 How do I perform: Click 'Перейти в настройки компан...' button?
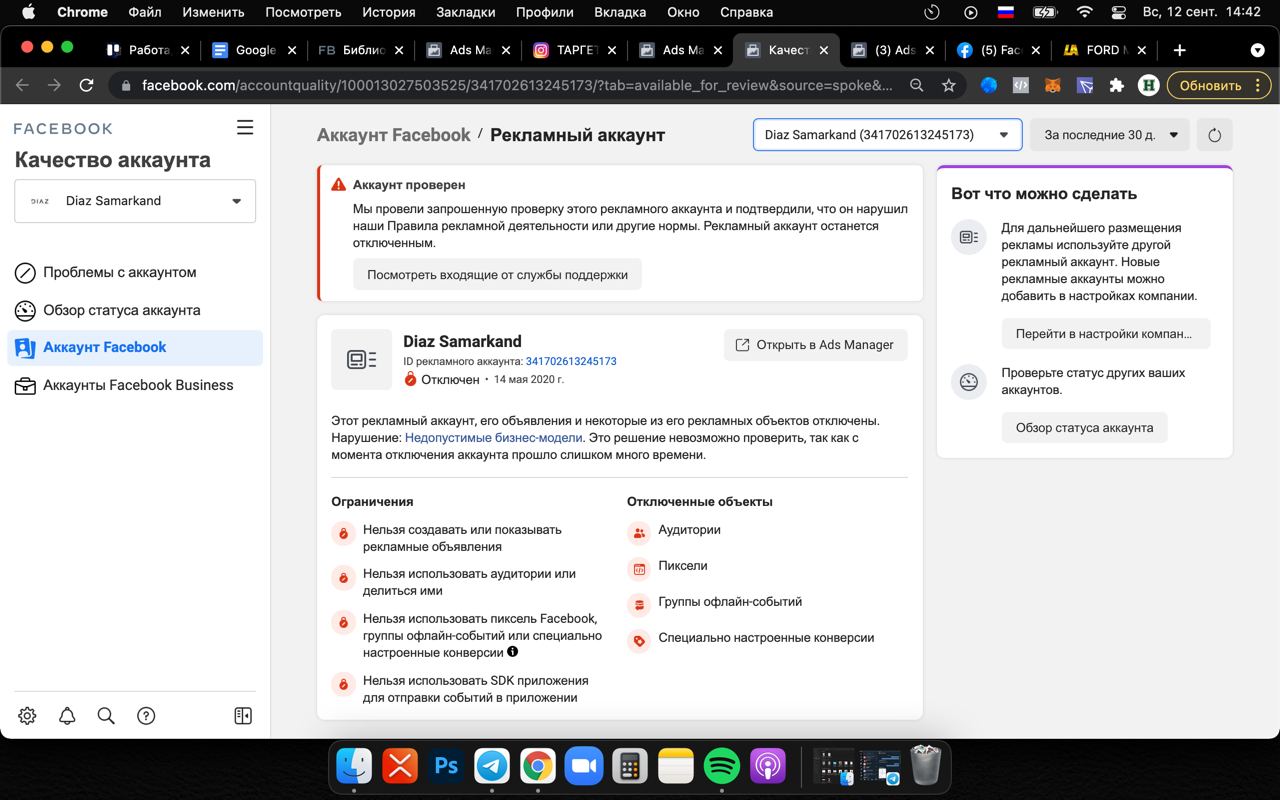1105,334
